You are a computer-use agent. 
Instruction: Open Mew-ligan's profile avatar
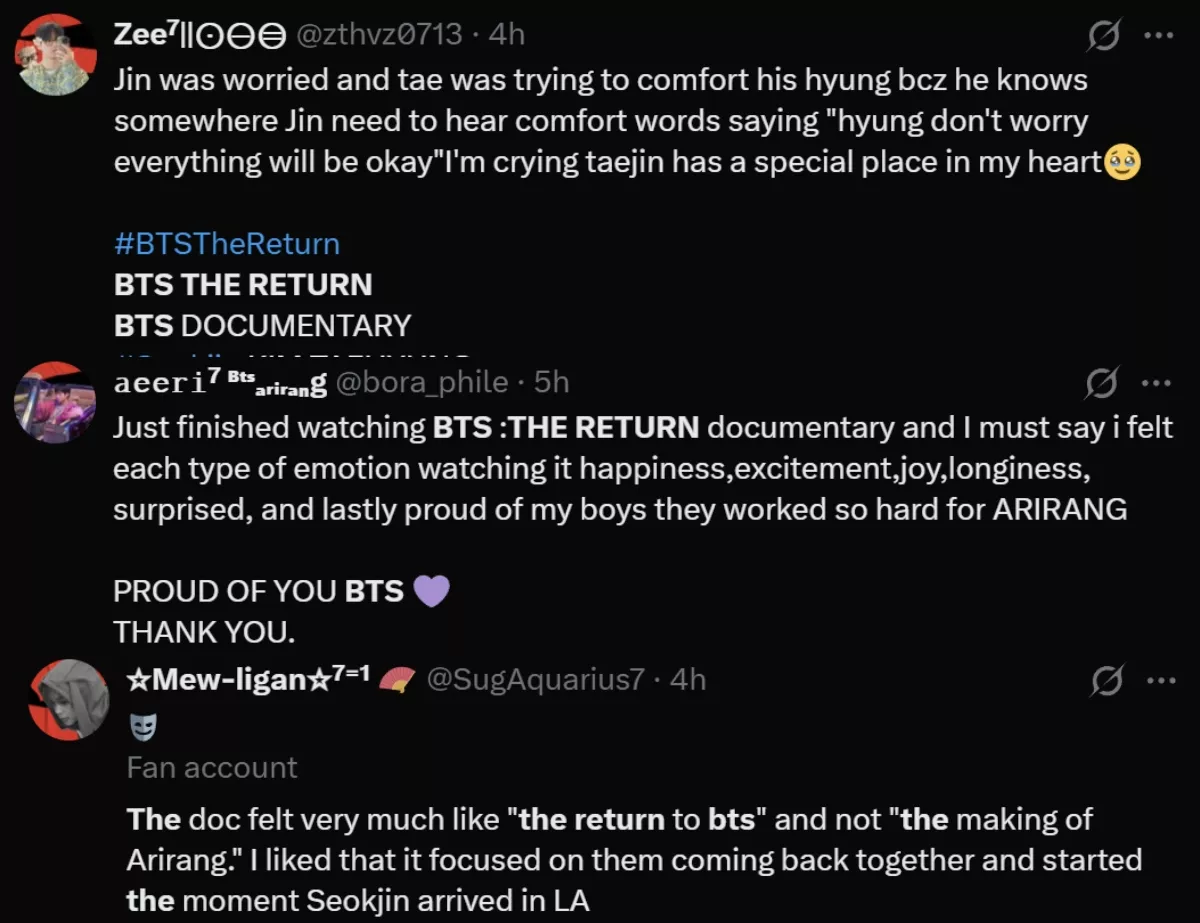click(66, 699)
